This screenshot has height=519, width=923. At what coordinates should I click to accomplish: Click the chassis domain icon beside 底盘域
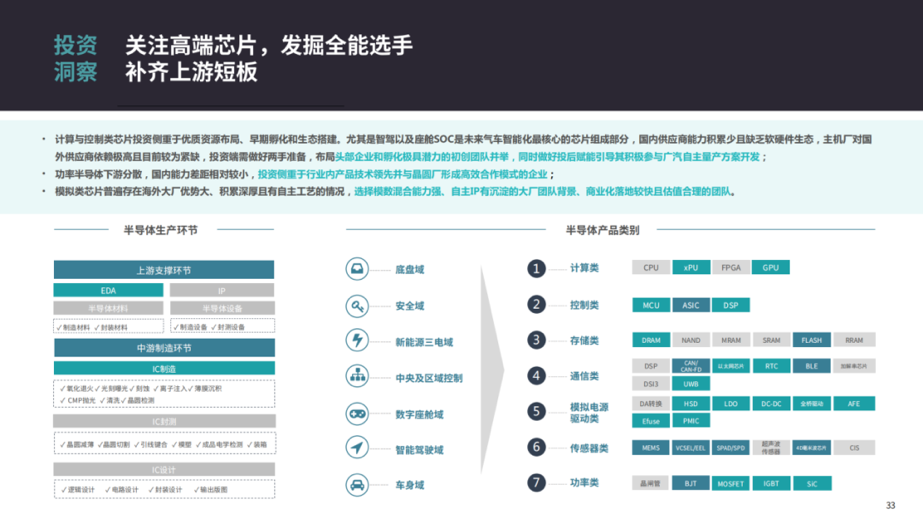pyautogui.click(x=357, y=269)
